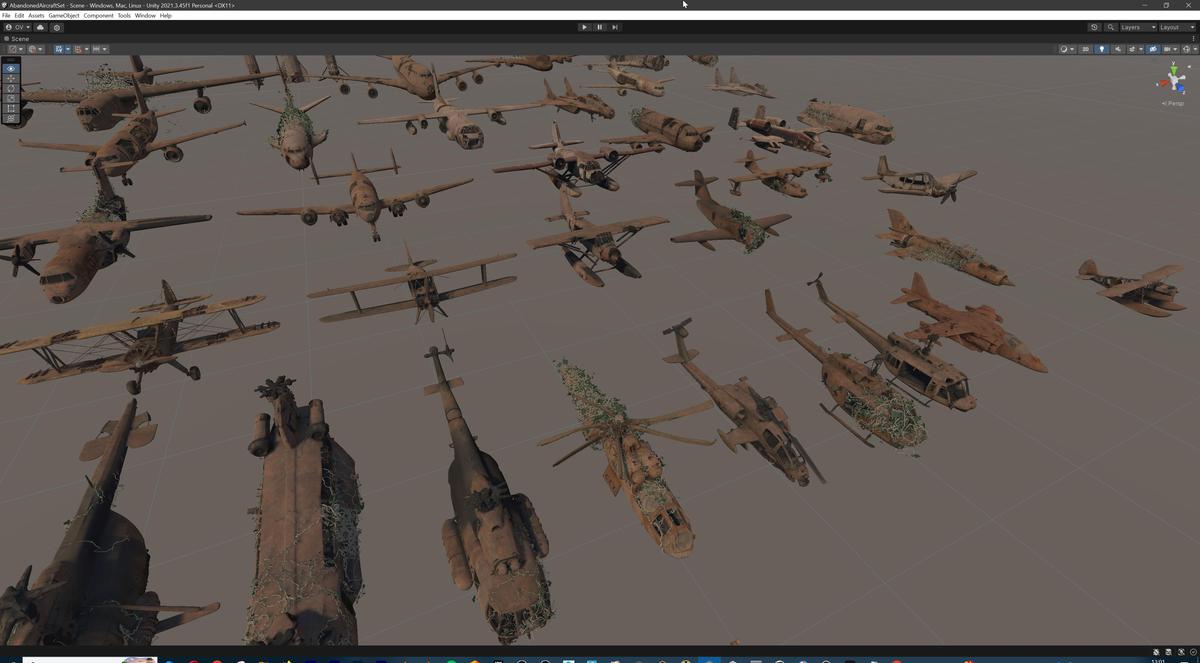Open the Window menu

point(145,16)
